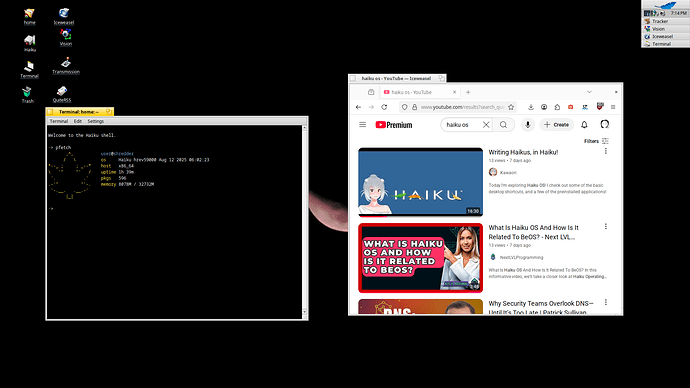Click the Terminal scrollbar up arrow

pos(305,128)
